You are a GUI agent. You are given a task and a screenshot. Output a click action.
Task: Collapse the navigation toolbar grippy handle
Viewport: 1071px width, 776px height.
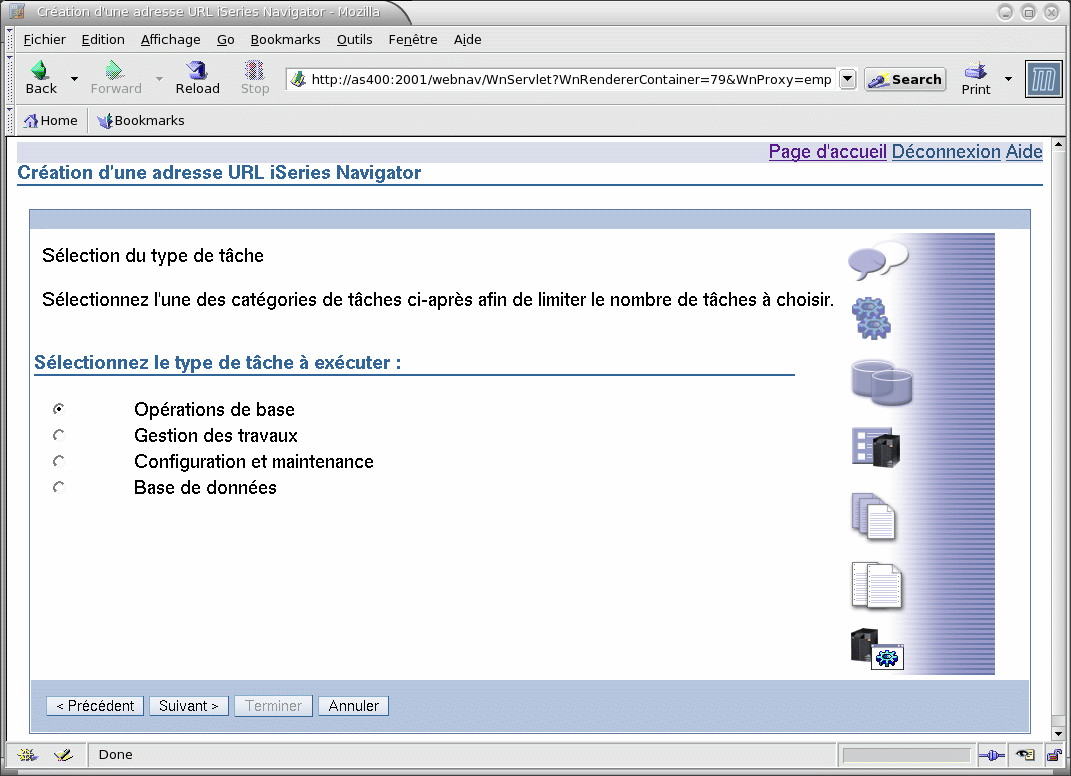point(10,79)
